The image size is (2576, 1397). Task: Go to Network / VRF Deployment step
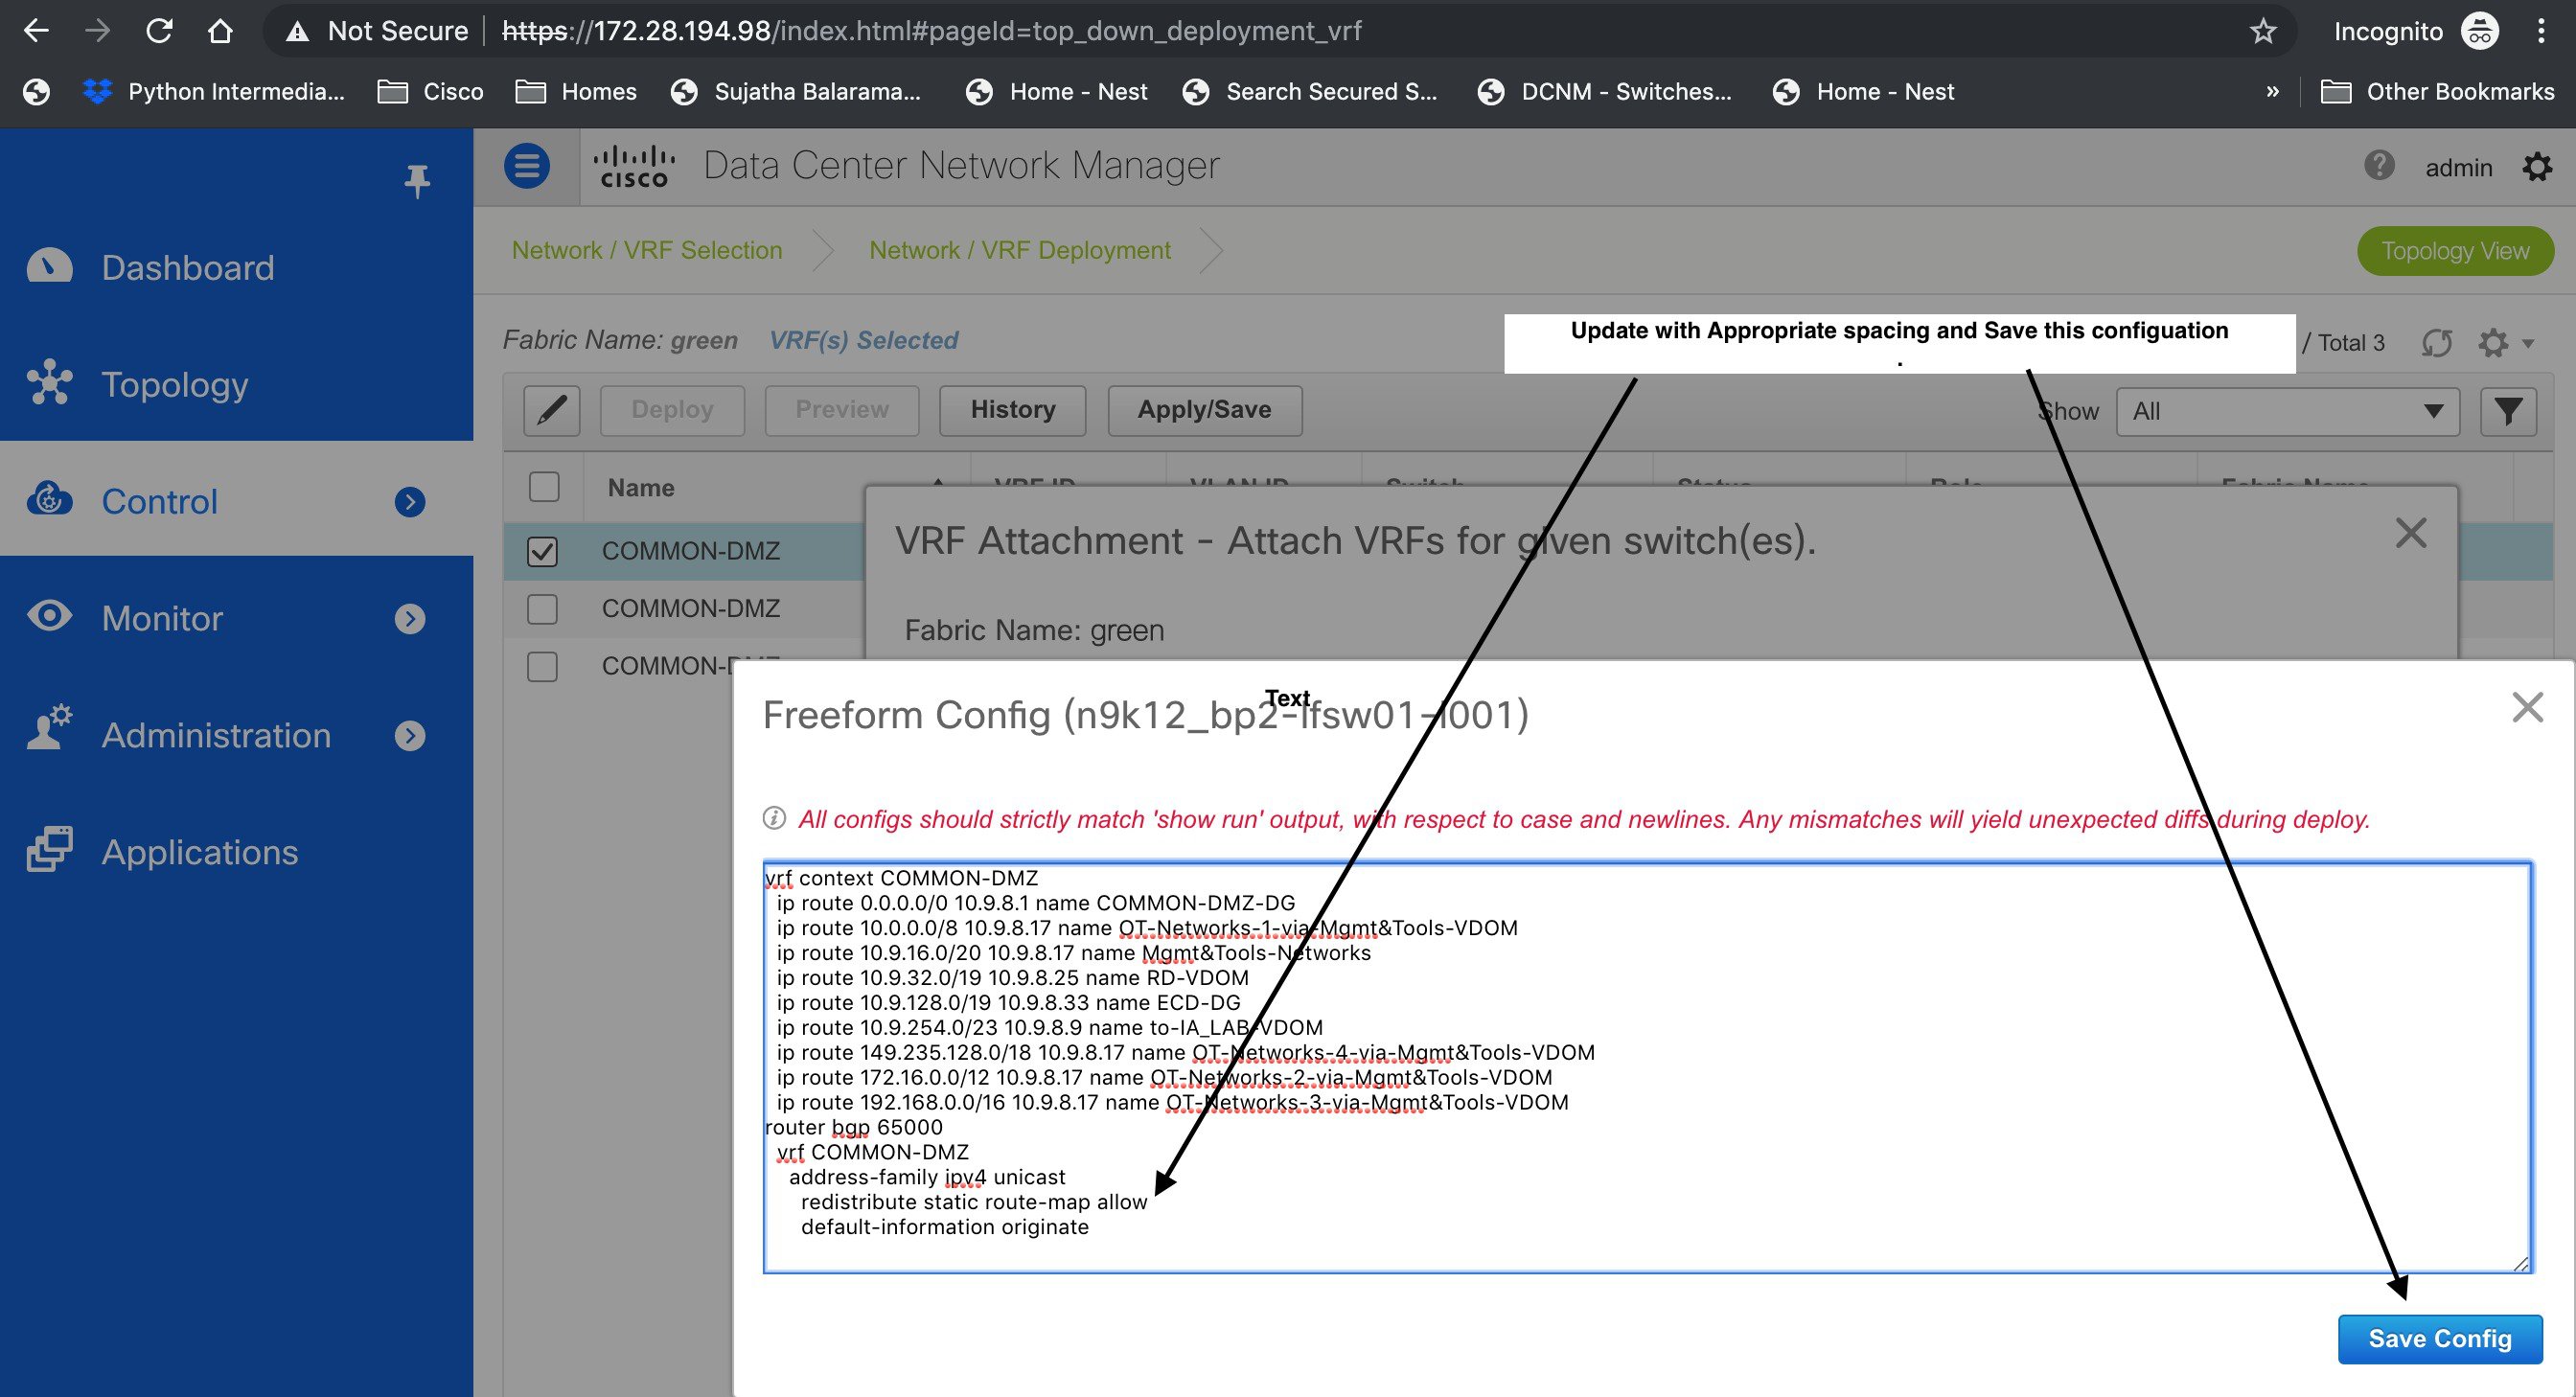click(x=1020, y=250)
